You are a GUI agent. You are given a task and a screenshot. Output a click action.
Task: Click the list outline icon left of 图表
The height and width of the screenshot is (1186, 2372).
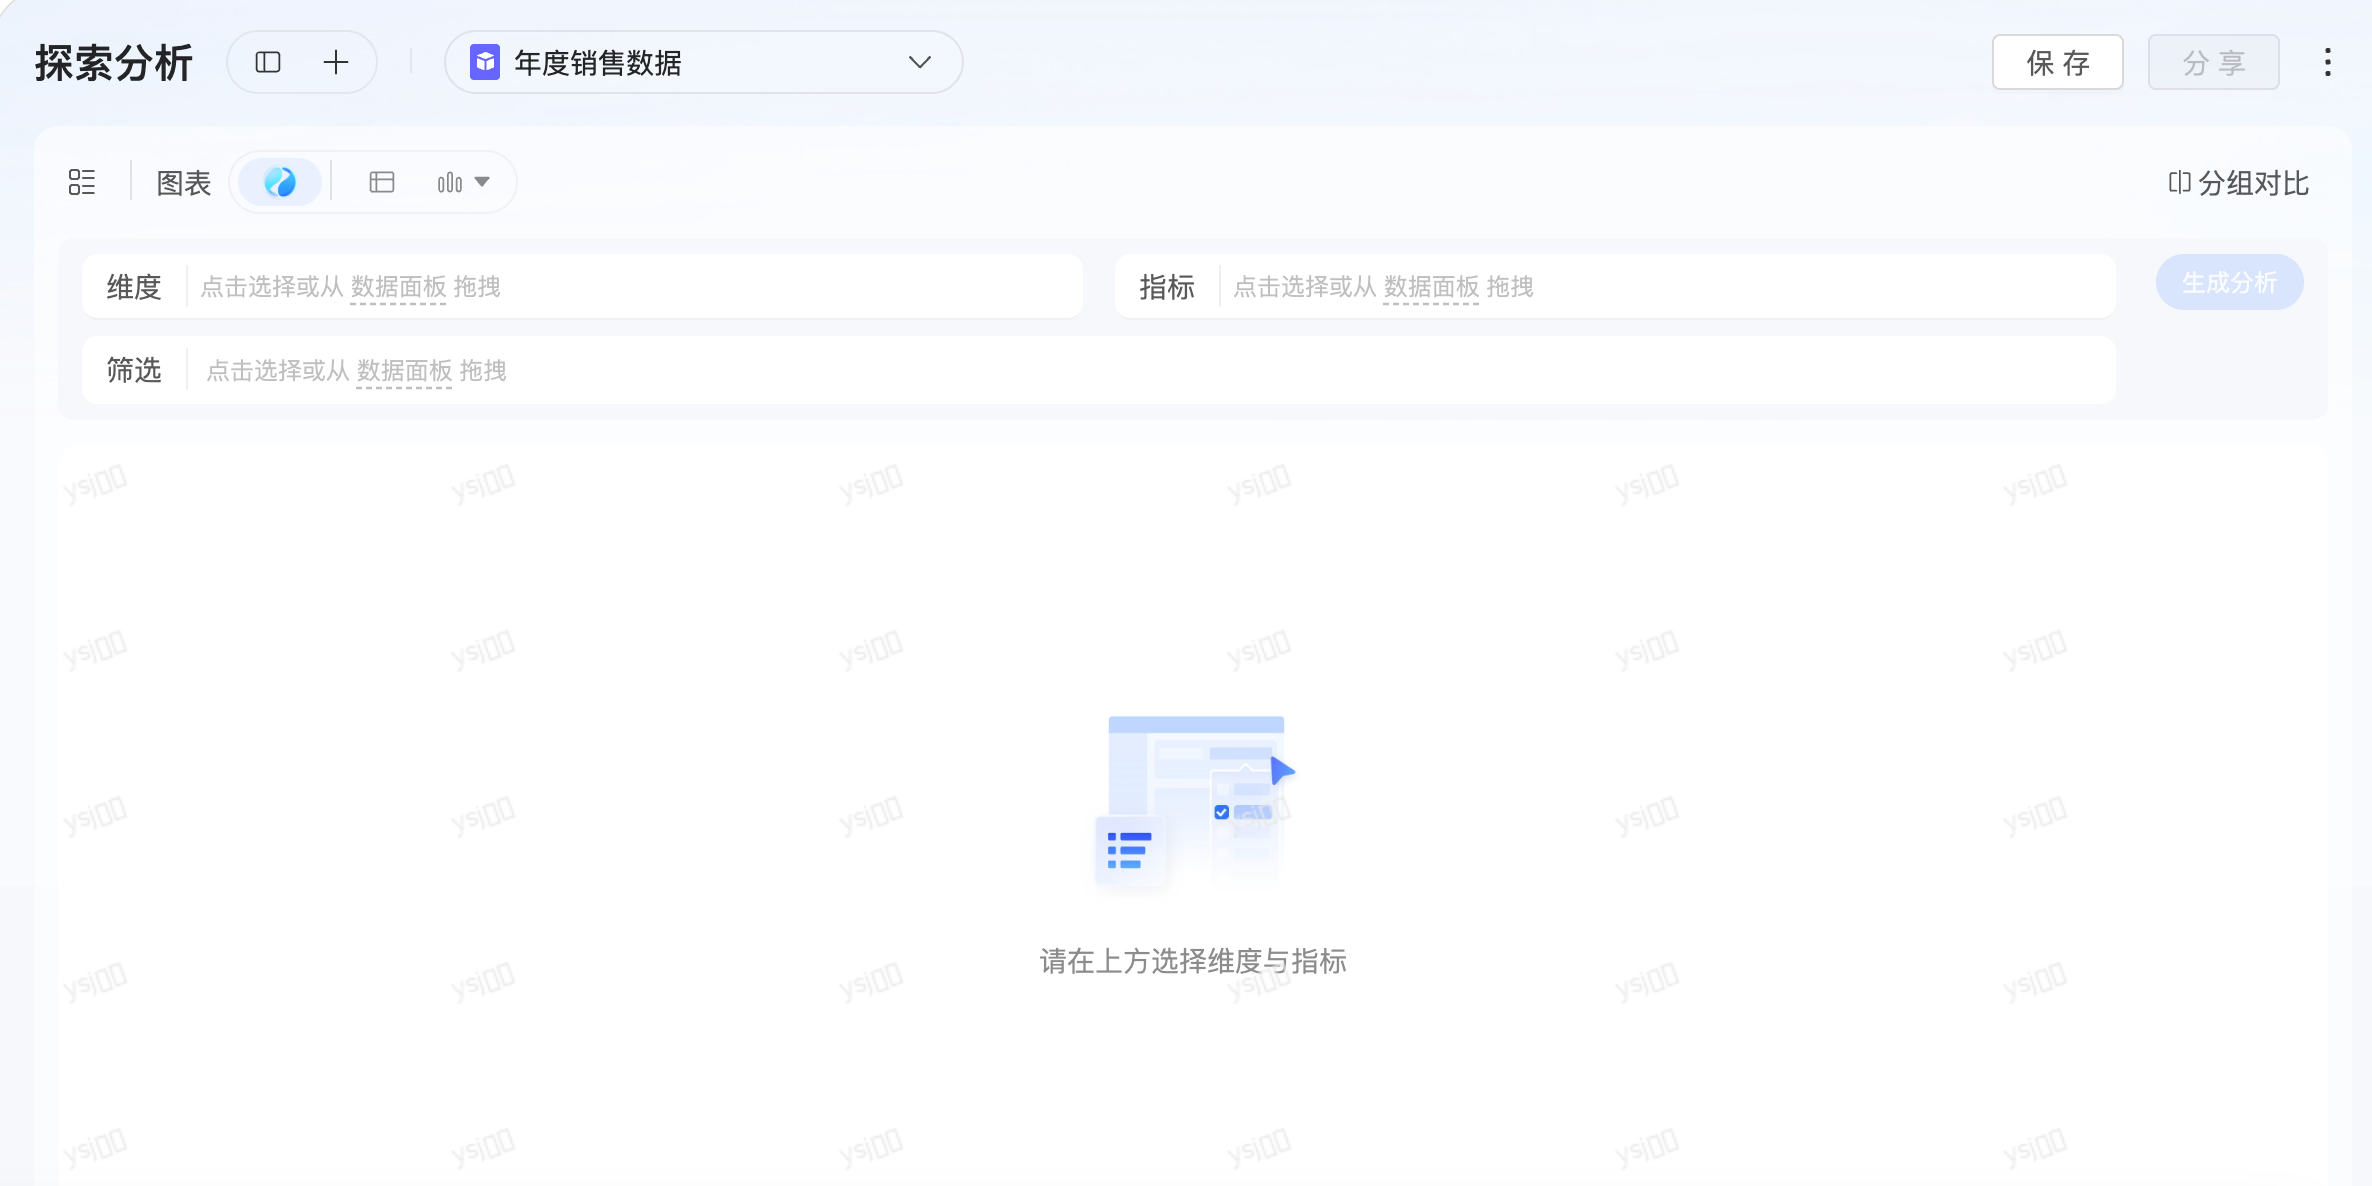click(x=82, y=182)
